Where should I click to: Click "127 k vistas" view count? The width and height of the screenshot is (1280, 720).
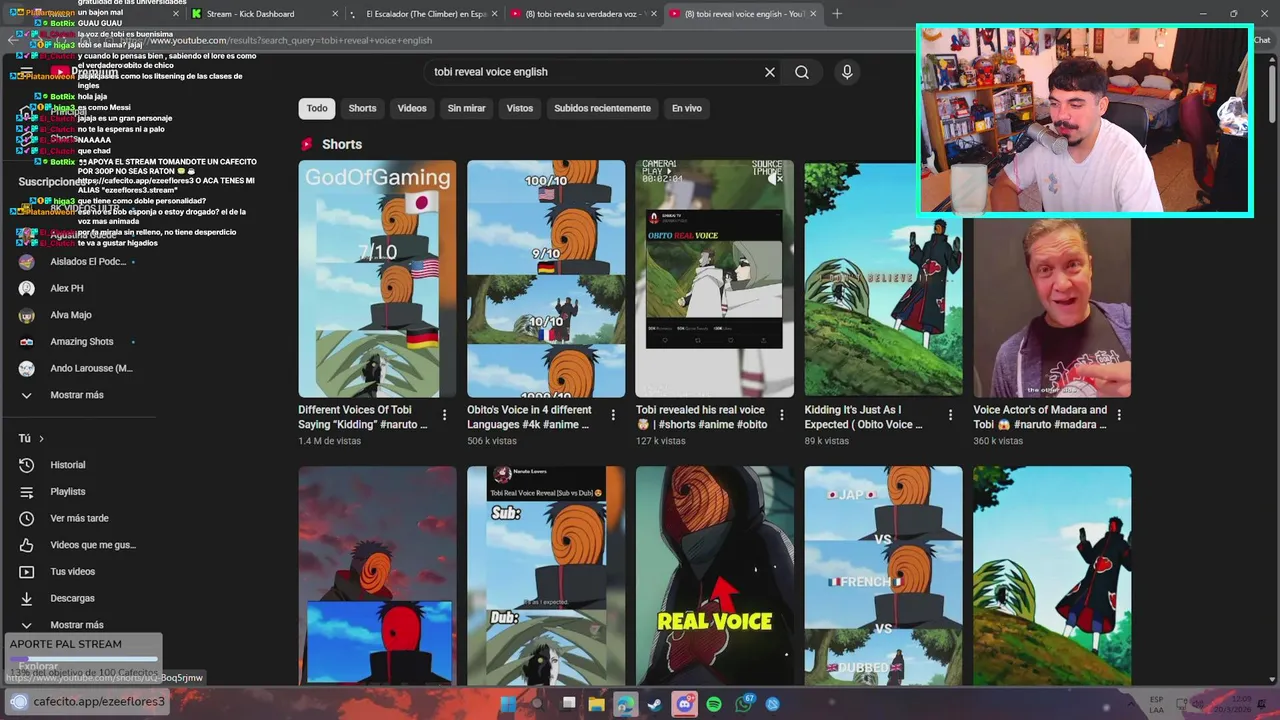coord(661,441)
